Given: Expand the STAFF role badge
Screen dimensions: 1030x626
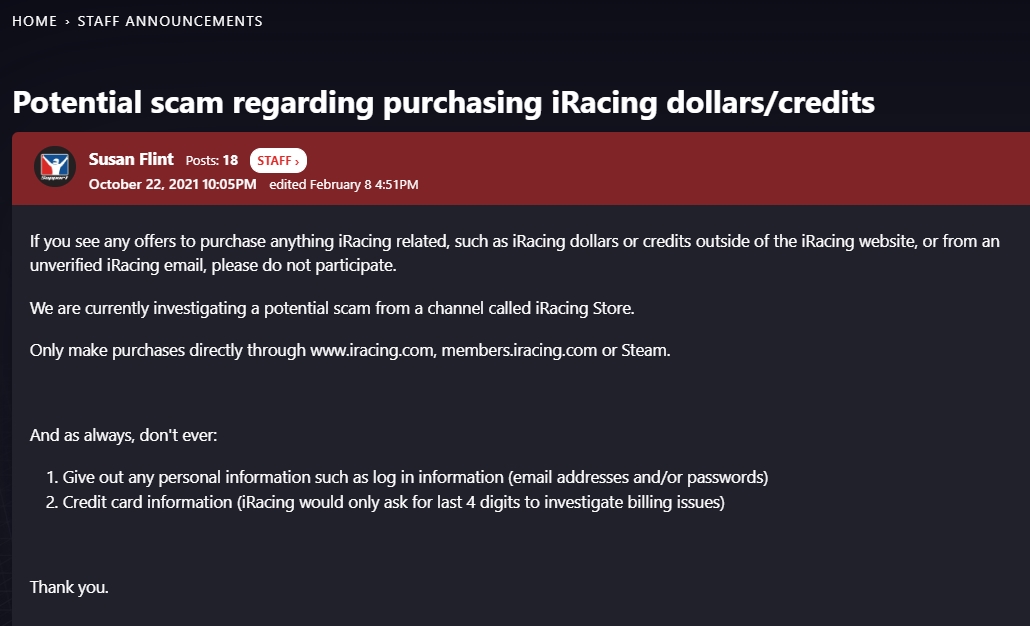Looking at the screenshot, I should pyautogui.click(x=278, y=160).
